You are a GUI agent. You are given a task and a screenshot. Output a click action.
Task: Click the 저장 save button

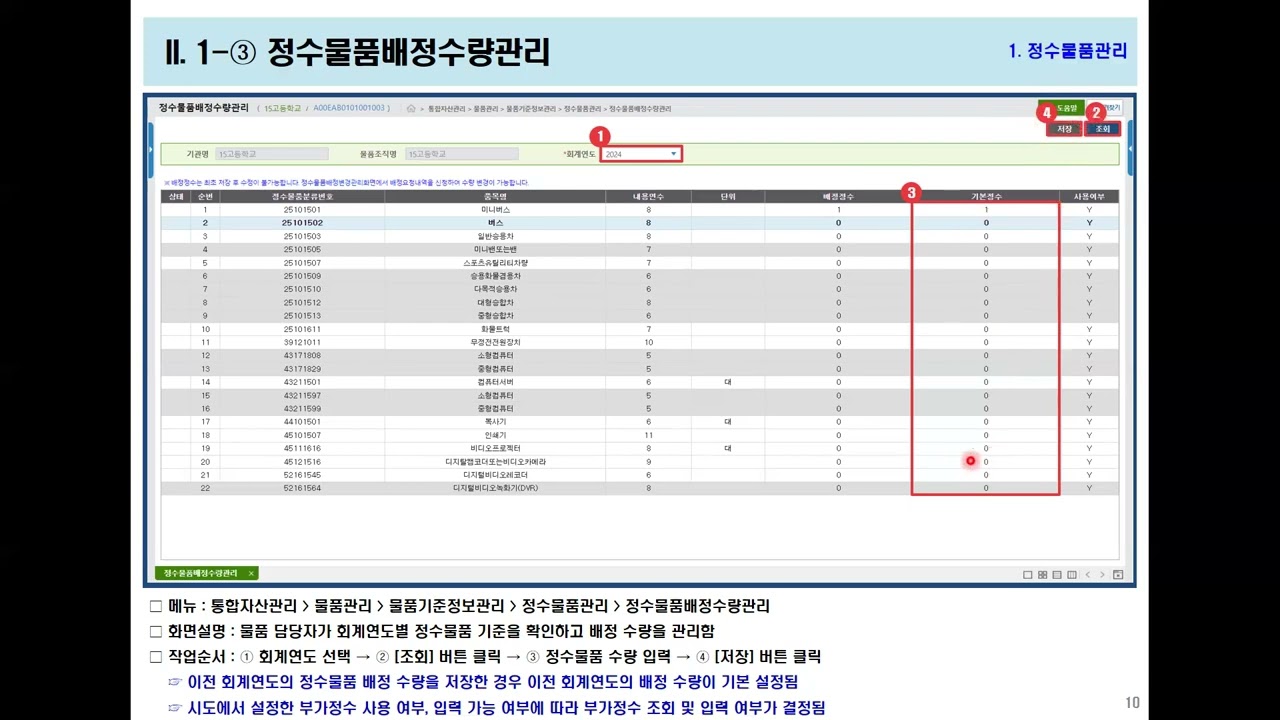pos(1065,129)
